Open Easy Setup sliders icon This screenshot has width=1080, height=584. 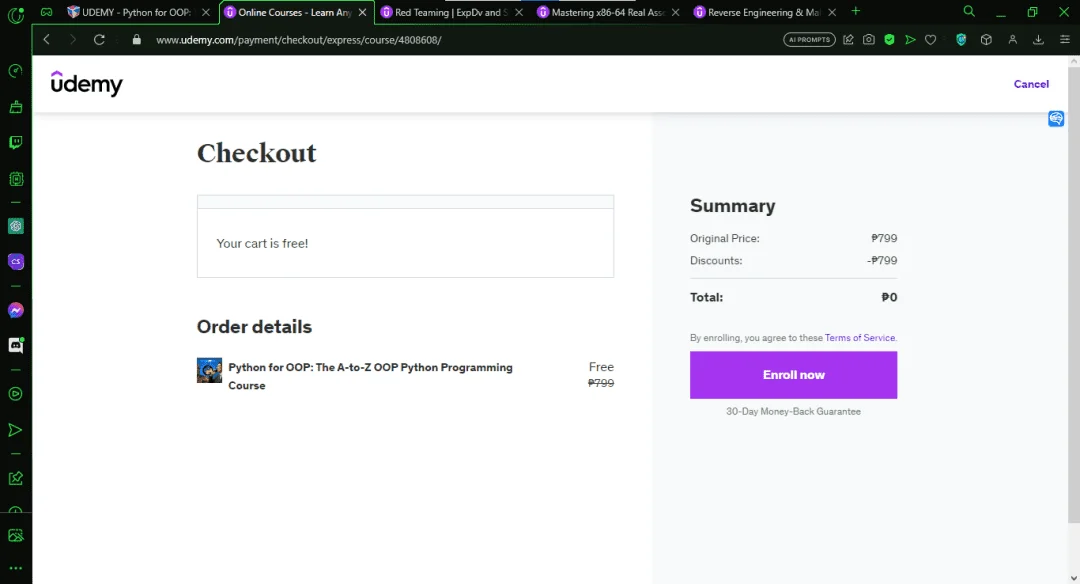[x=1064, y=40]
